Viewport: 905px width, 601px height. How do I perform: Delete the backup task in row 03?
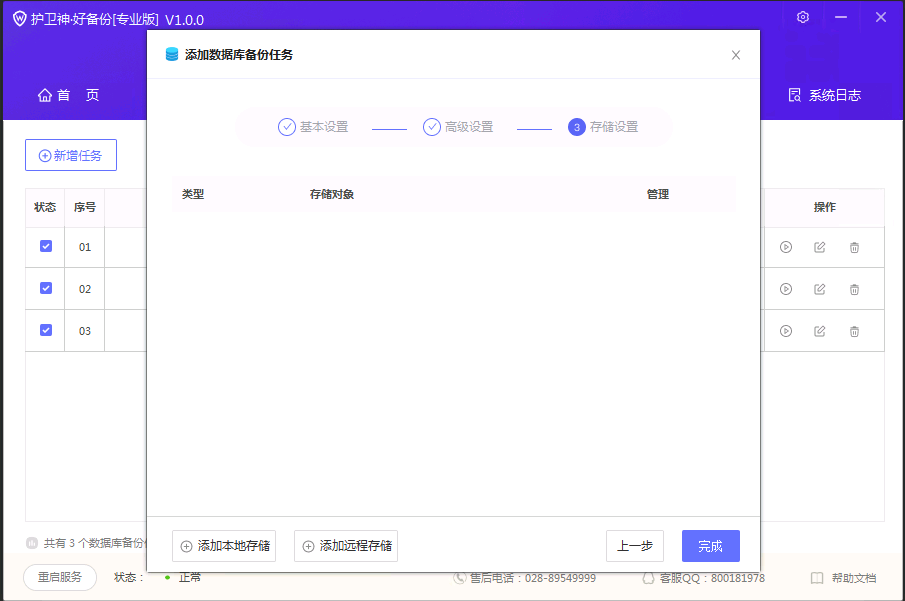(854, 331)
